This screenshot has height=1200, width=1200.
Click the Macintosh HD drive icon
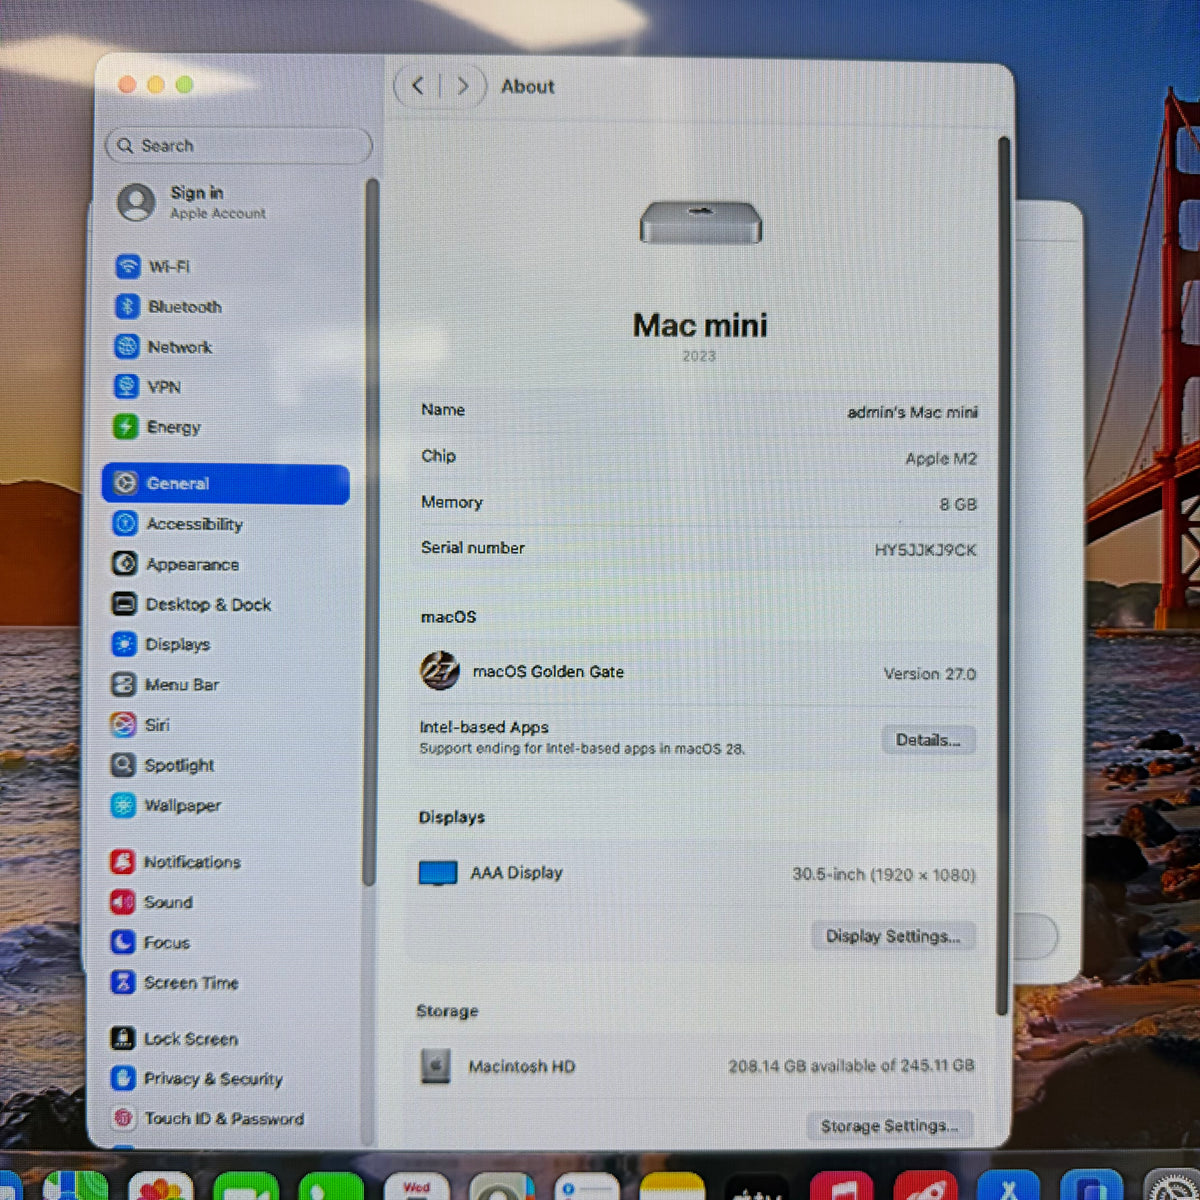click(x=435, y=1067)
